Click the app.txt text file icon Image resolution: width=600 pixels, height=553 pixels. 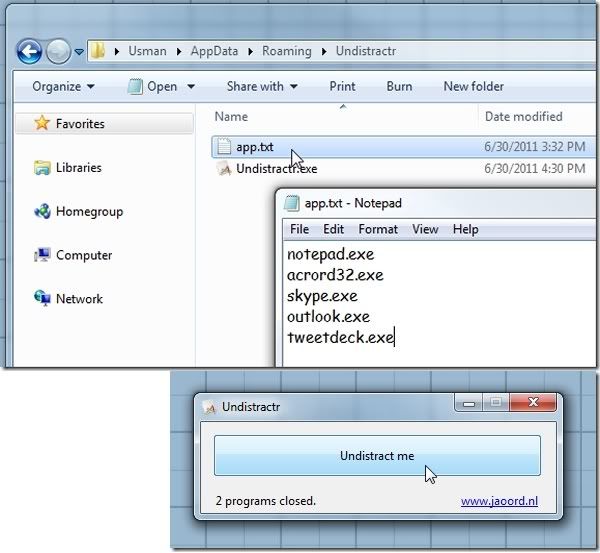click(x=224, y=147)
